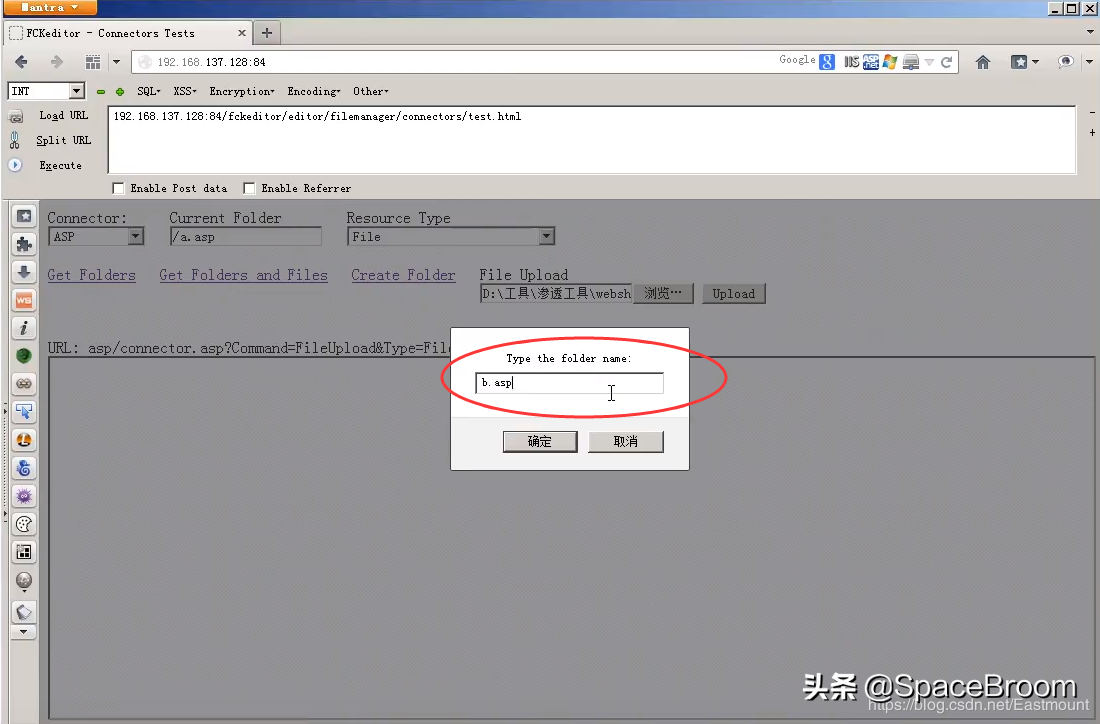Viewport: 1100px width, 724px height.
Task: Open the Other menu
Action: point(370,91)
